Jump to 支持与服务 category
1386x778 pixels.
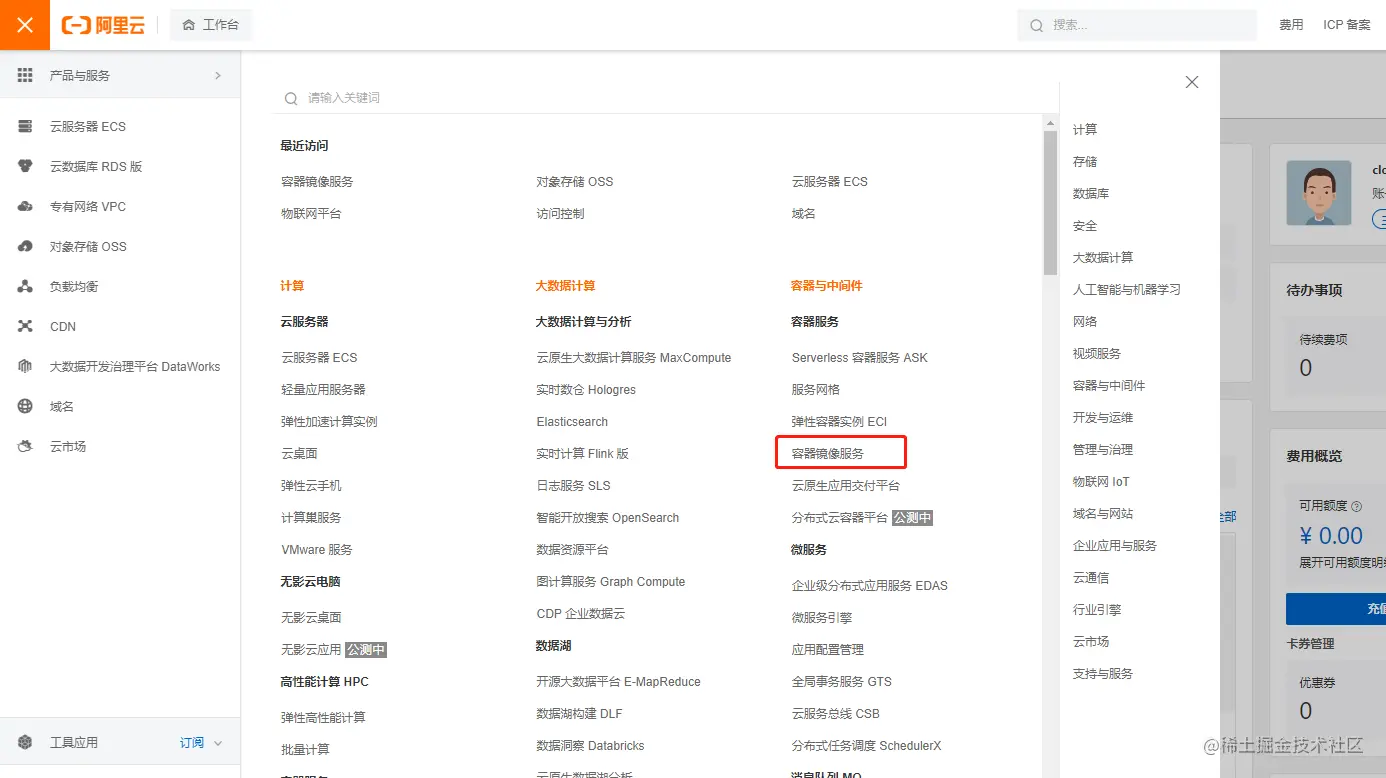1103,674
